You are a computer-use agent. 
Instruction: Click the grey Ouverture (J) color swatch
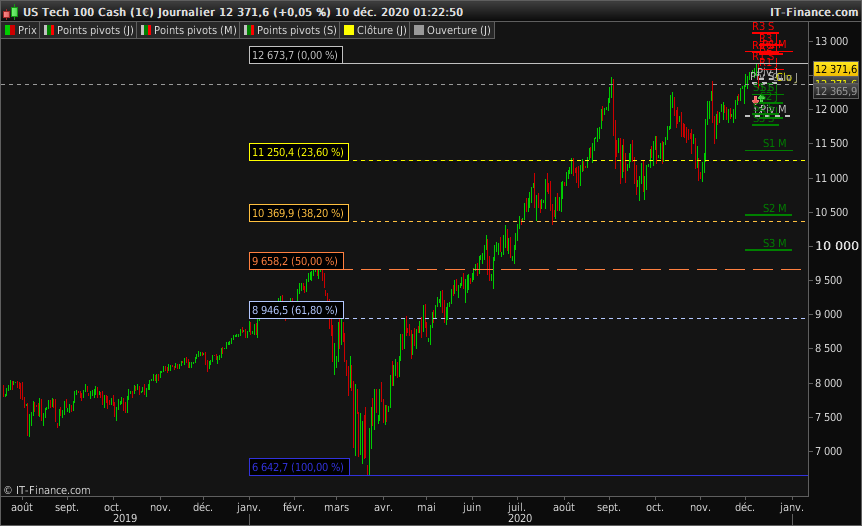click(419, 30)
